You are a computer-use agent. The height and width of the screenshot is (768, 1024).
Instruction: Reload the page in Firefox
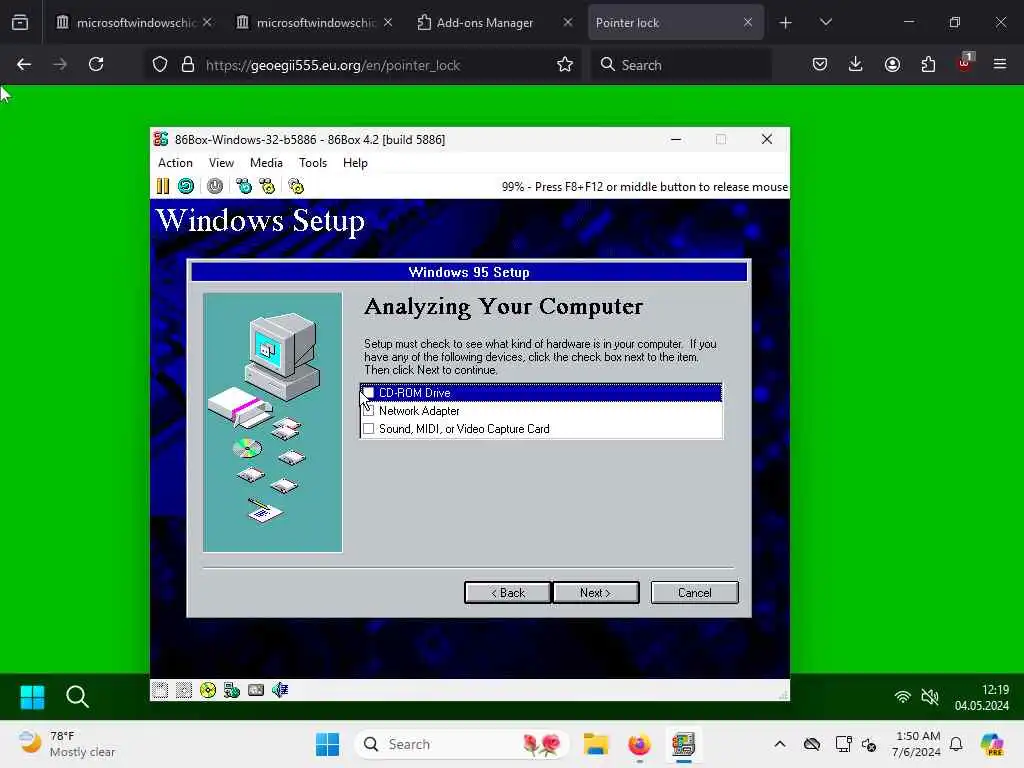click(96, 64)
